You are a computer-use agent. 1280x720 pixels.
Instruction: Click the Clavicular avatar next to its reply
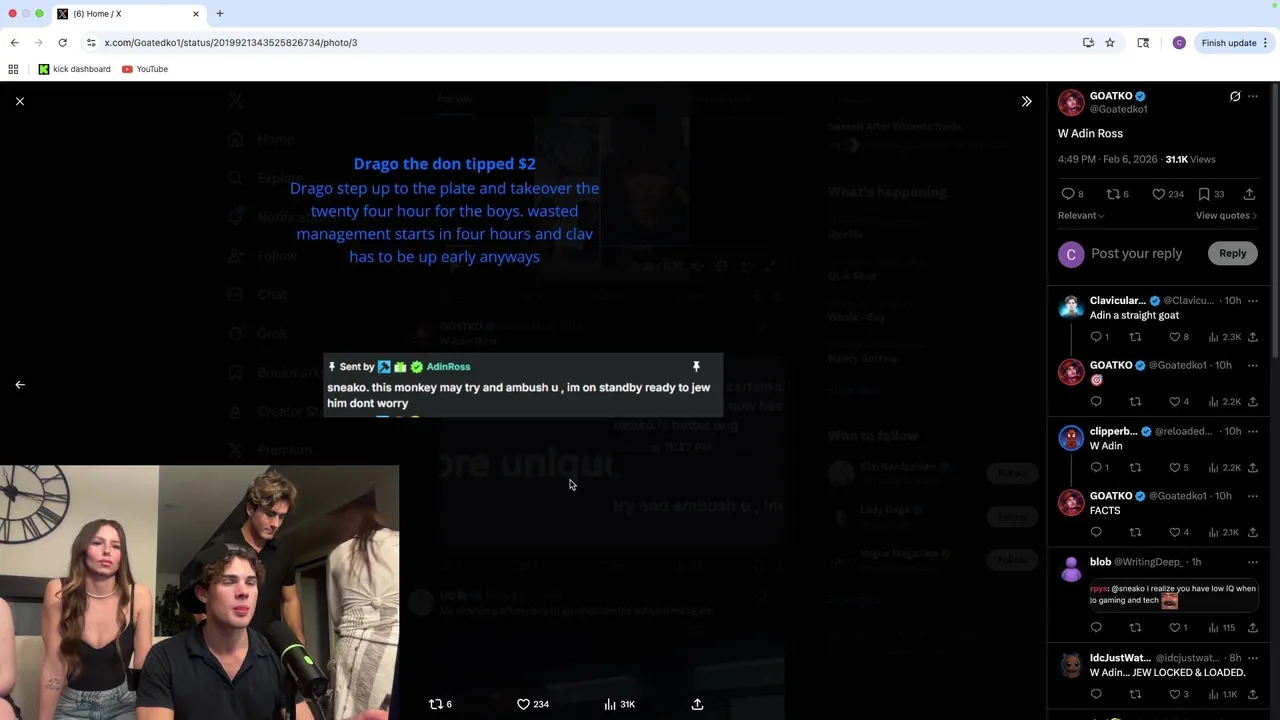pos(1071,306)
